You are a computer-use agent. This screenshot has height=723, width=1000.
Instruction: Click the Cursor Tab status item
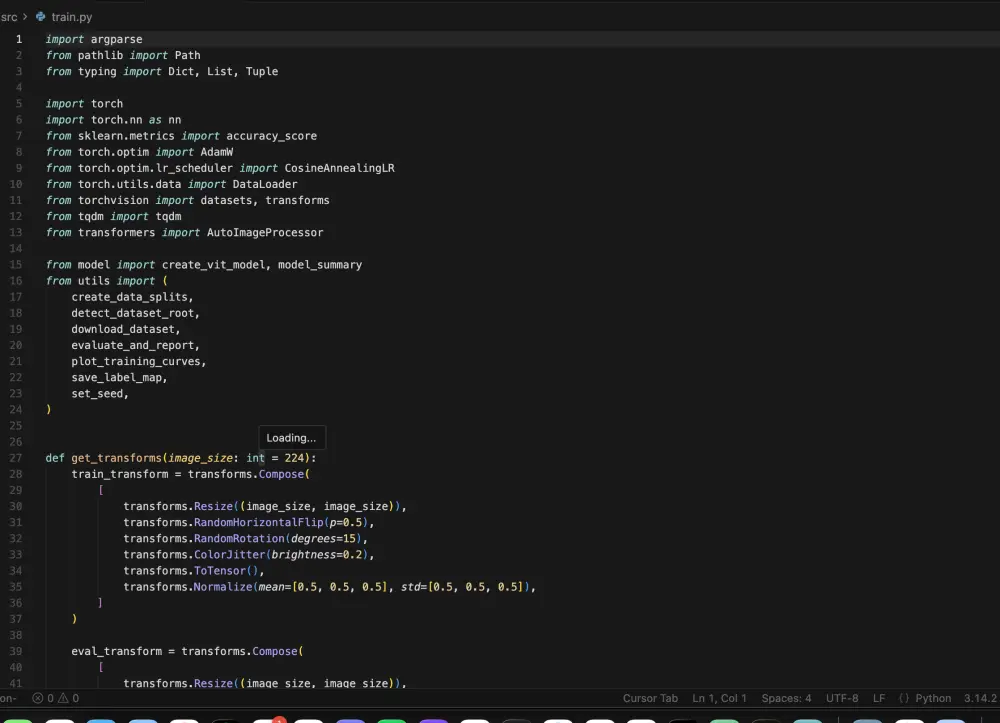pos(650,698)
